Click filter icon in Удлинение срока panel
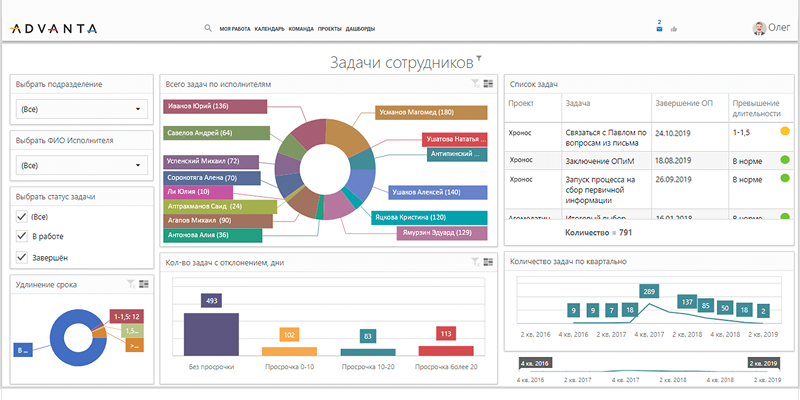The width and height of the screenshot is (800, 400). 131,284
